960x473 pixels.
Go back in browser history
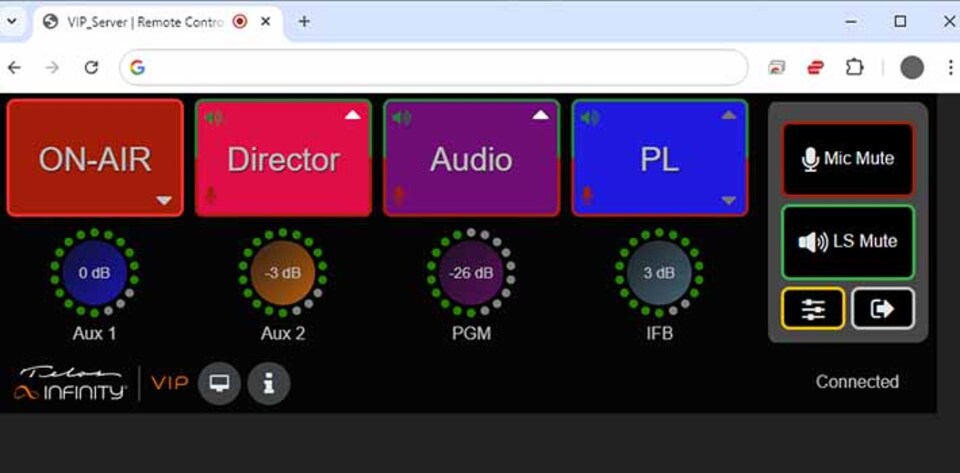coord(13,67)
